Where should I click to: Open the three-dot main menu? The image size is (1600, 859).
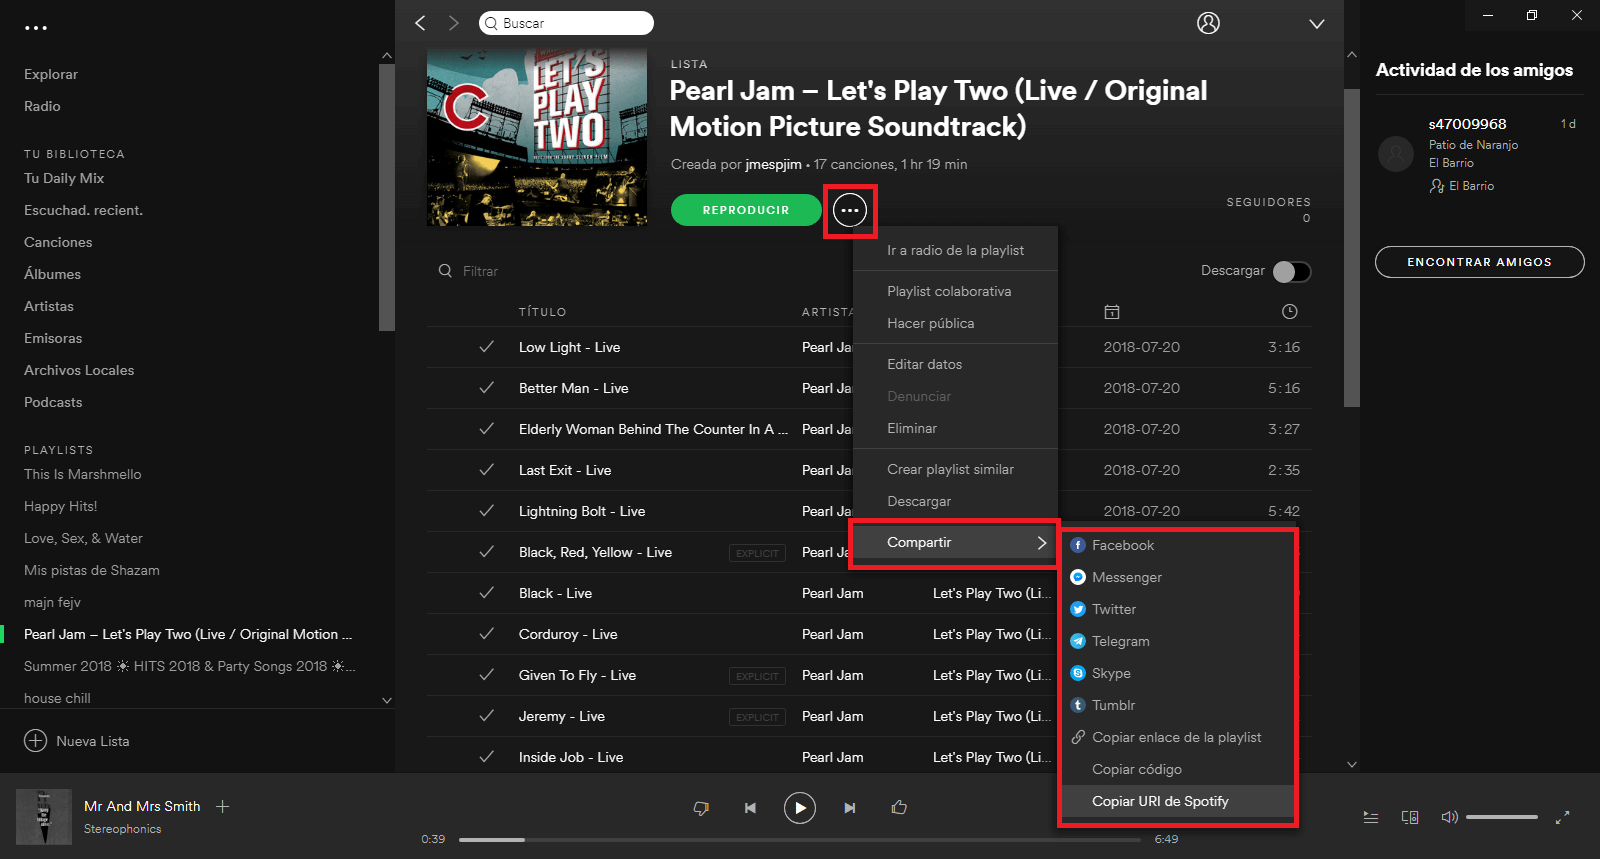coord(36,28)
